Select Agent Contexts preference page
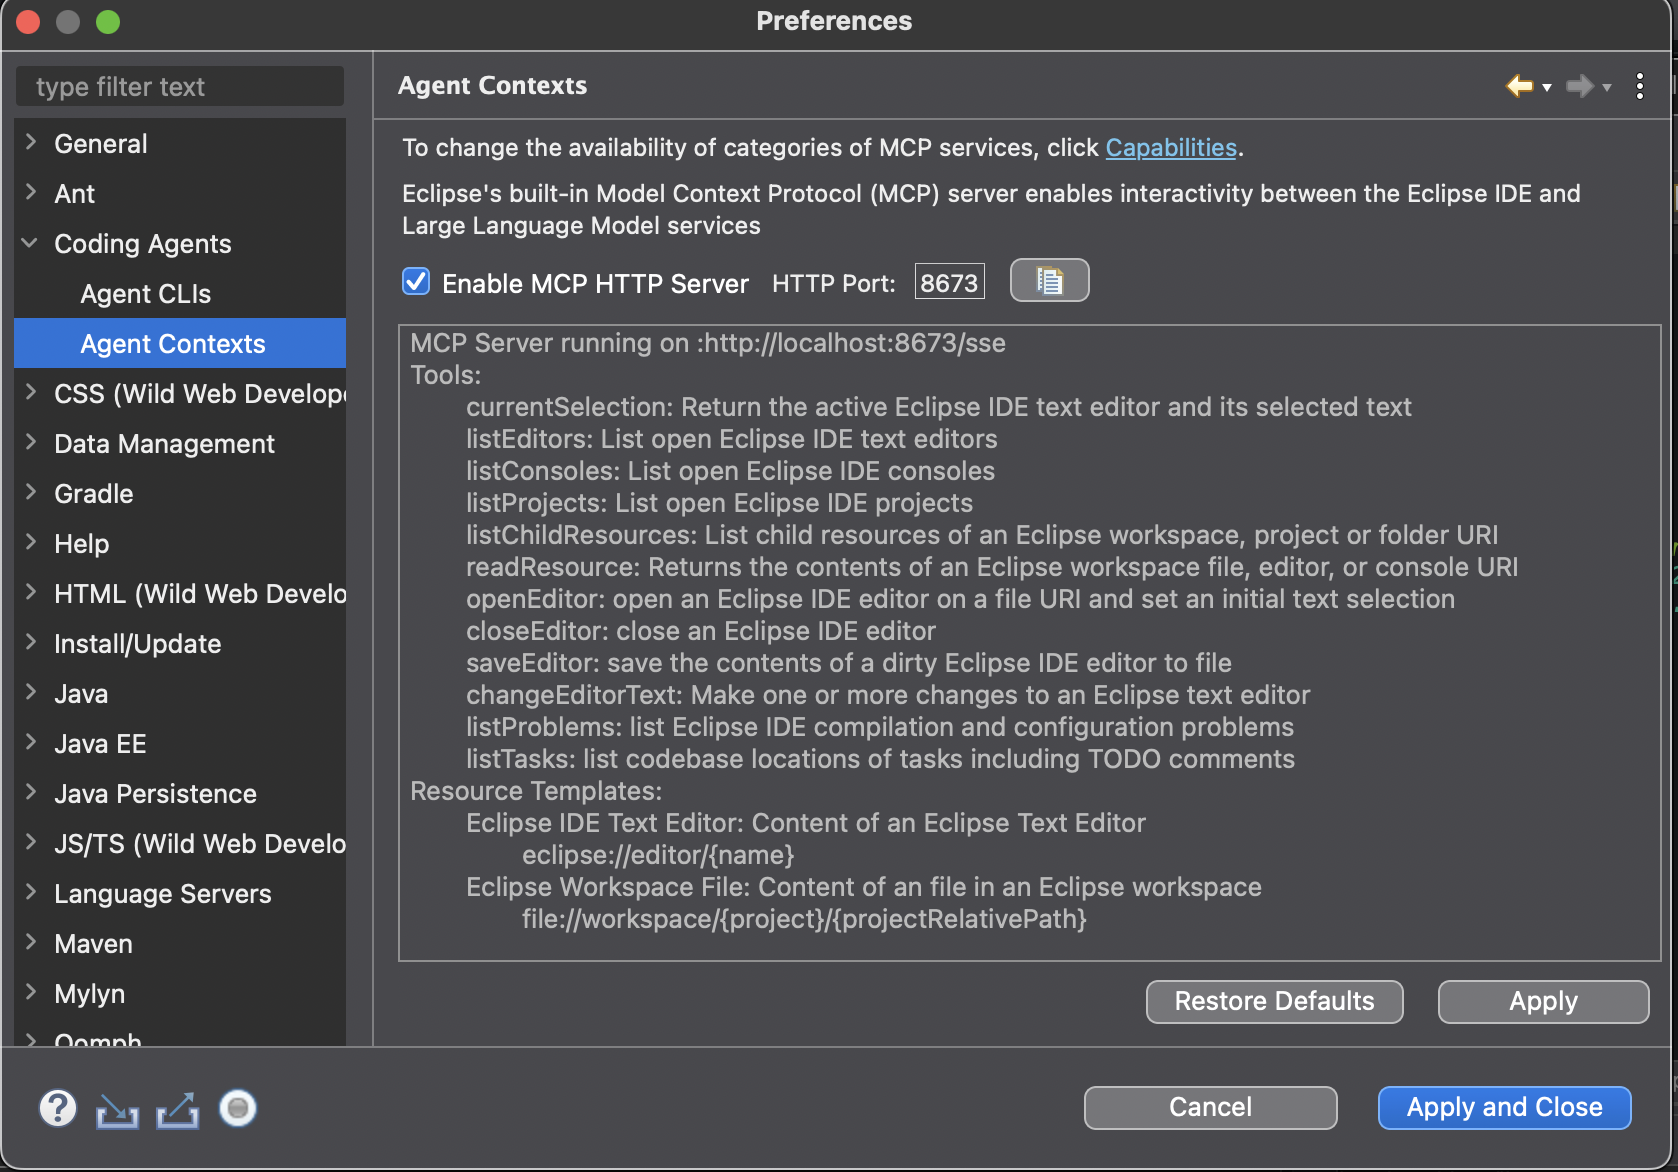Image resolution: width=1678 pixels, height=1172 pixels. 180,343
